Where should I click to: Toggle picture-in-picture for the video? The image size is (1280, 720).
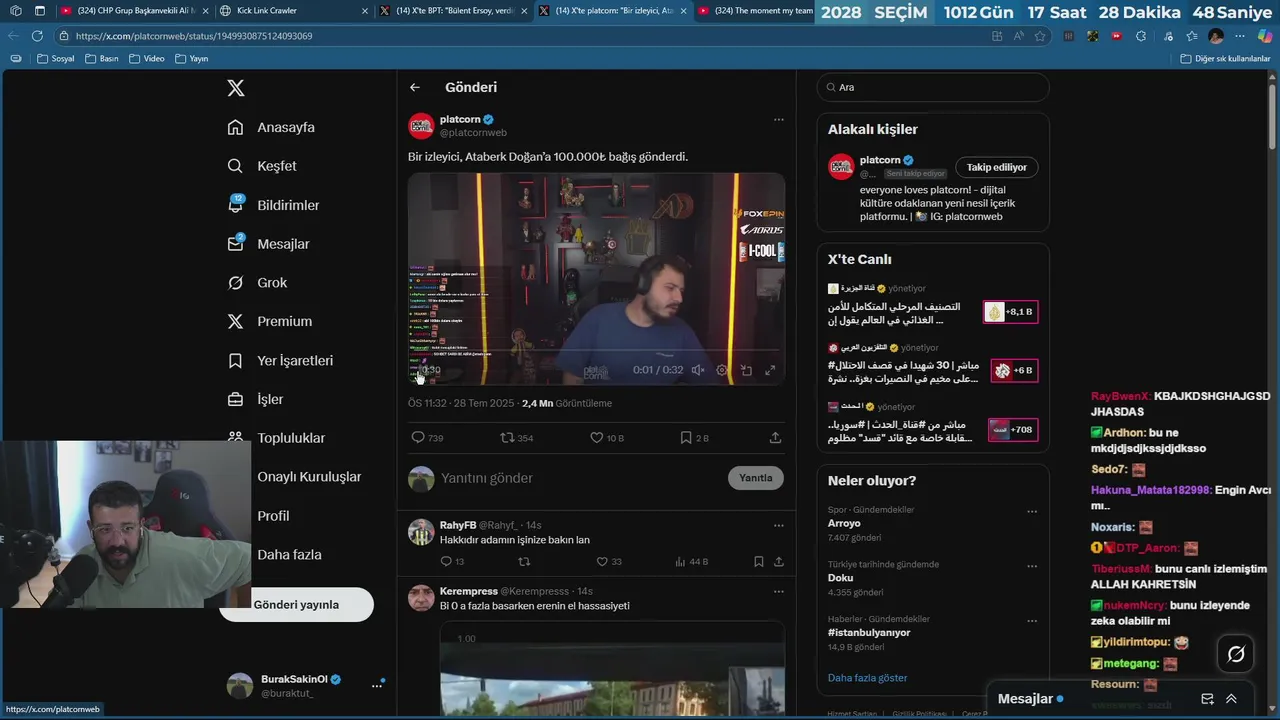click(746, 370)
